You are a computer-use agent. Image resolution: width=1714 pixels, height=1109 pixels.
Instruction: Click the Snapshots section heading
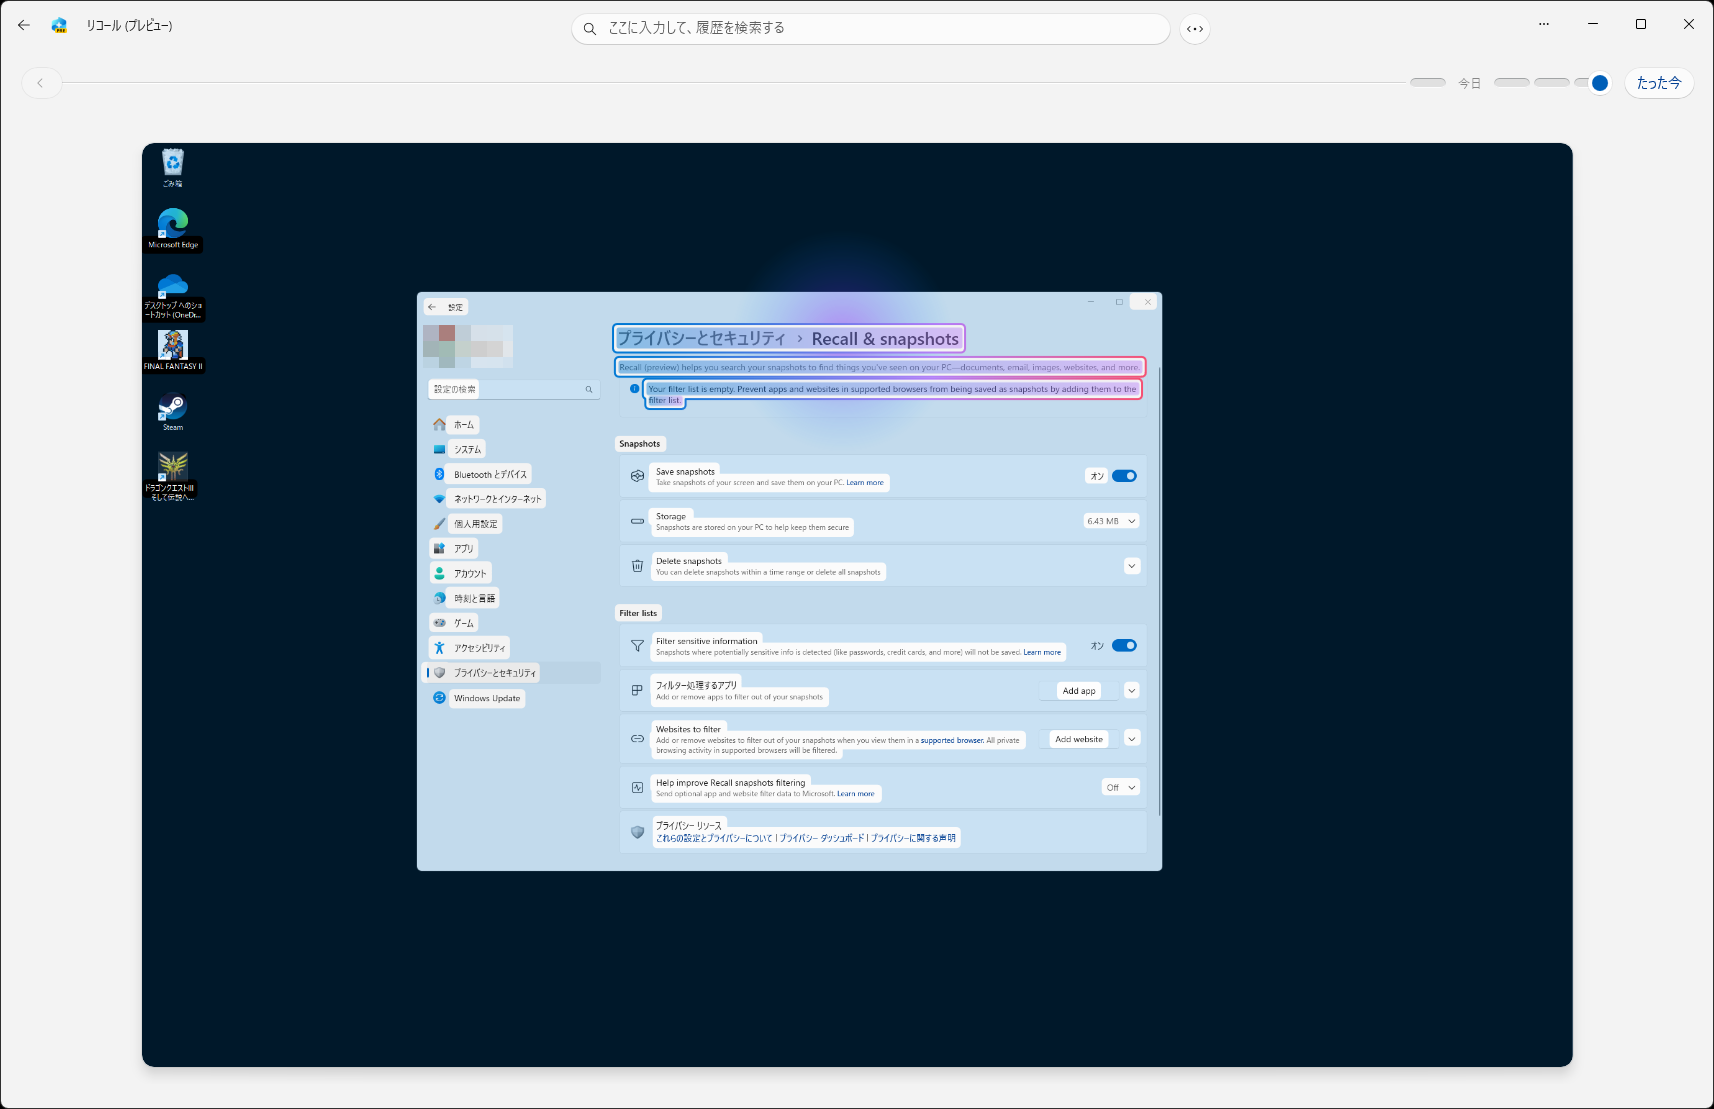pyautogui.click(x=640, y=444)
